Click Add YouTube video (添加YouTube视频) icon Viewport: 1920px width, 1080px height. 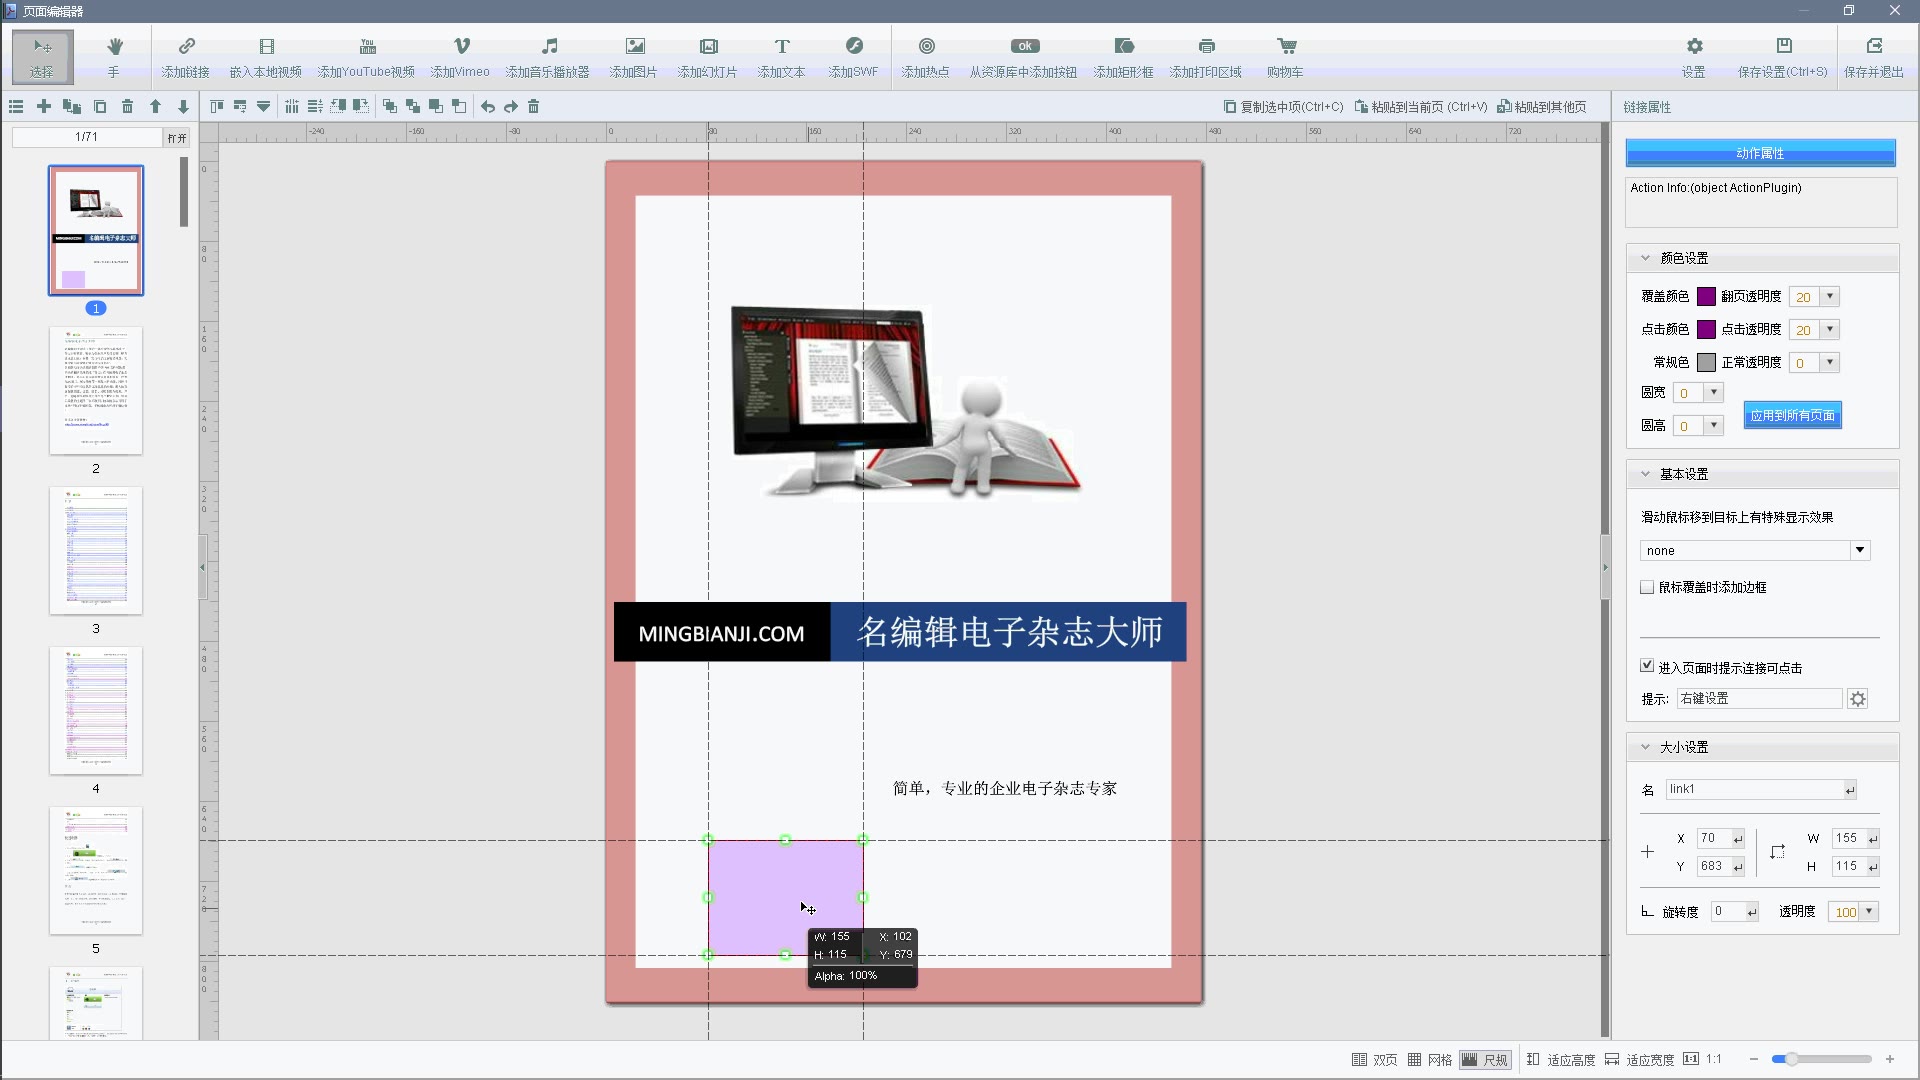point(366,56)
